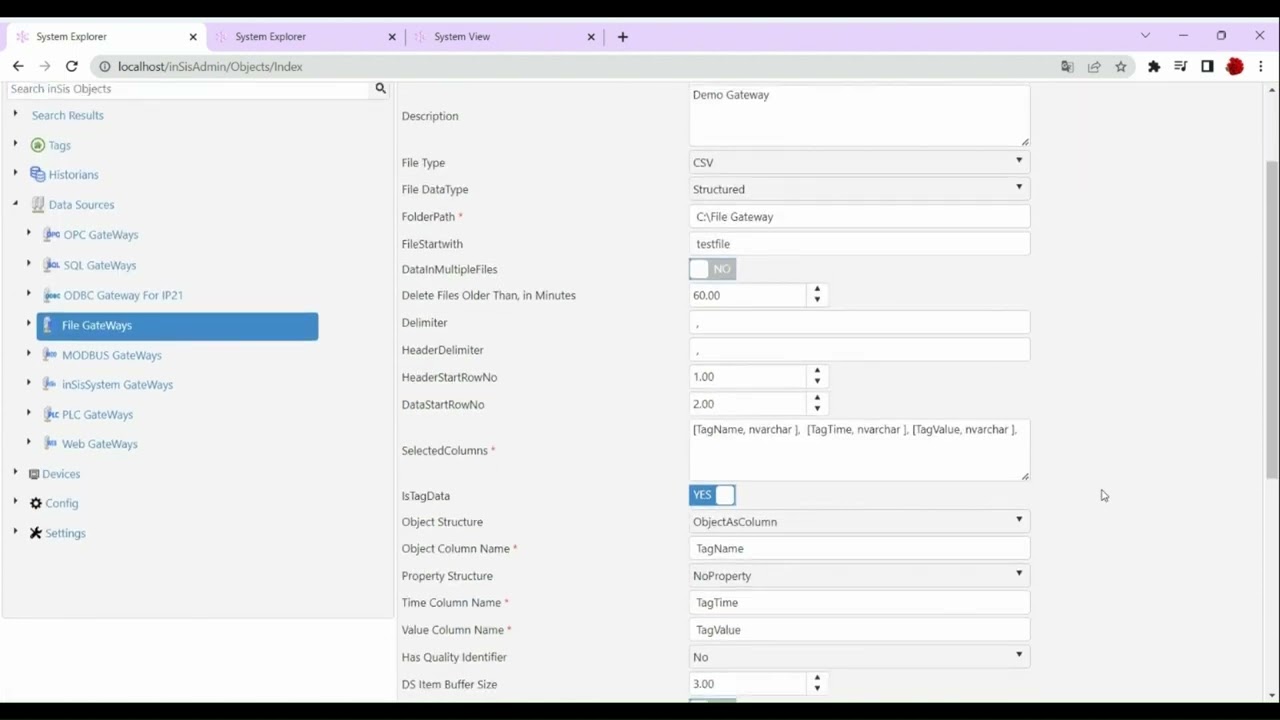Open the File Type CSV dropdown

pyautogui.click(x=859, y=162)
